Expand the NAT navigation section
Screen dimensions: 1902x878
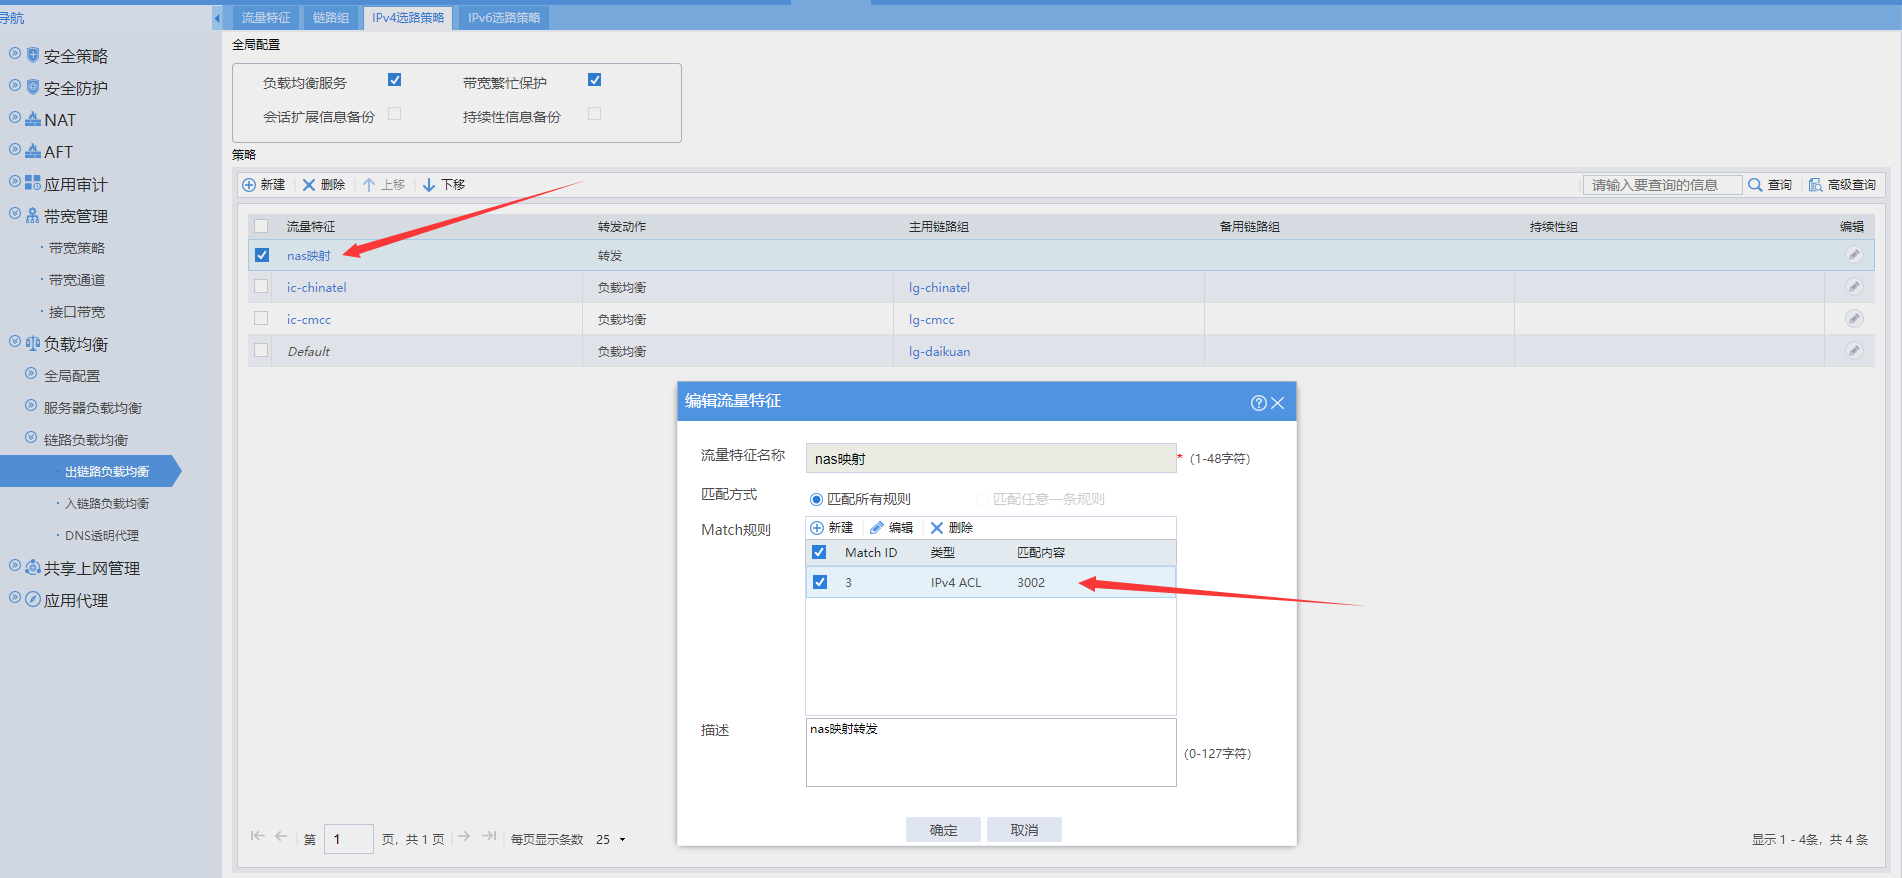[x=15, y=118]
